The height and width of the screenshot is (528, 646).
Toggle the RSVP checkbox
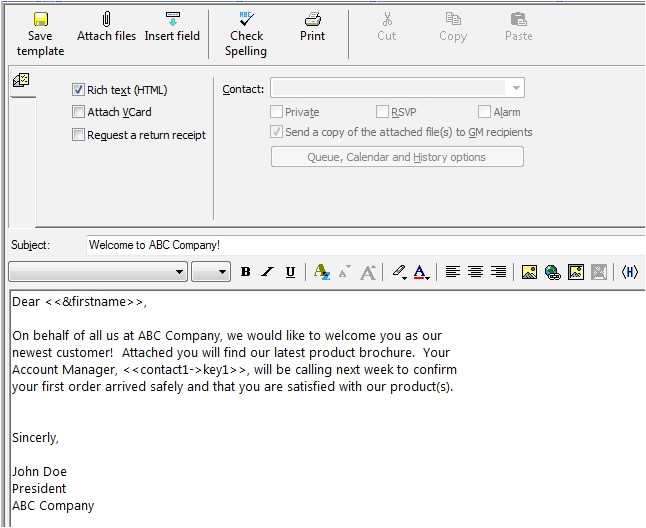coord(382,112)
